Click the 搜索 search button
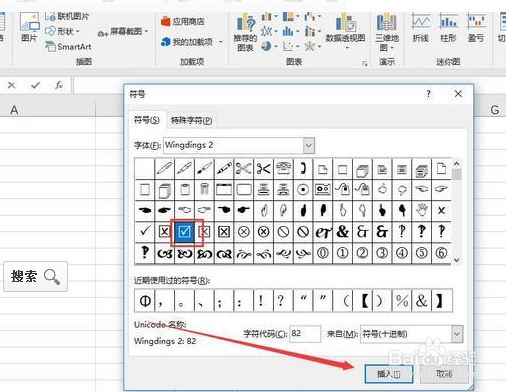 (35, 277)
